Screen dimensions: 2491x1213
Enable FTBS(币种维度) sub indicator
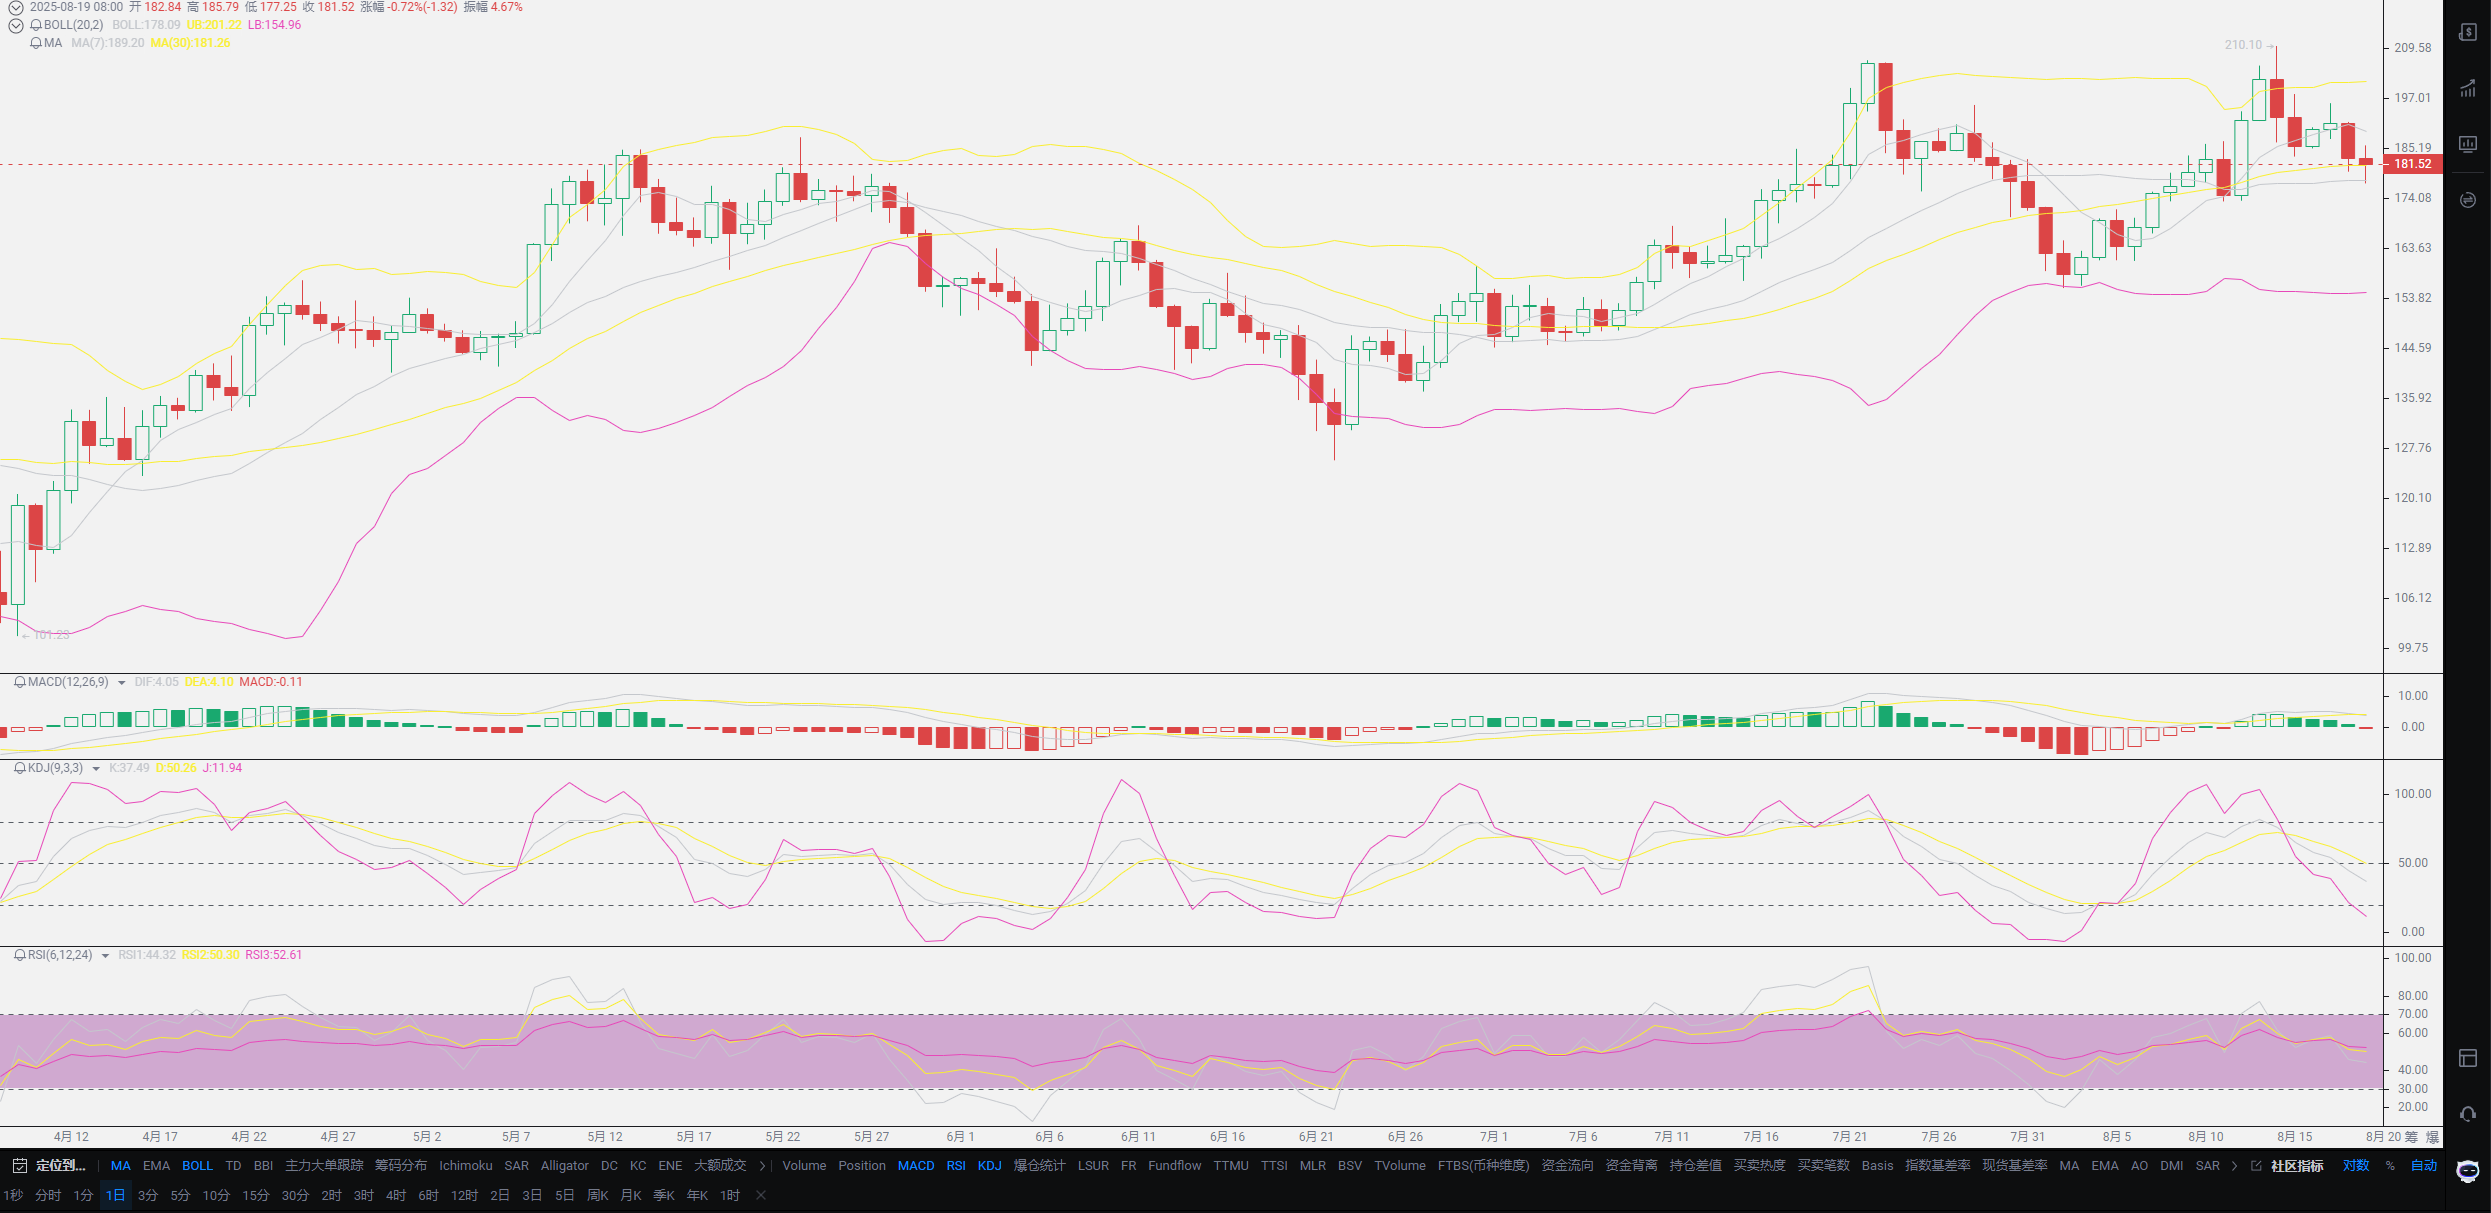click(1484, 1166)
